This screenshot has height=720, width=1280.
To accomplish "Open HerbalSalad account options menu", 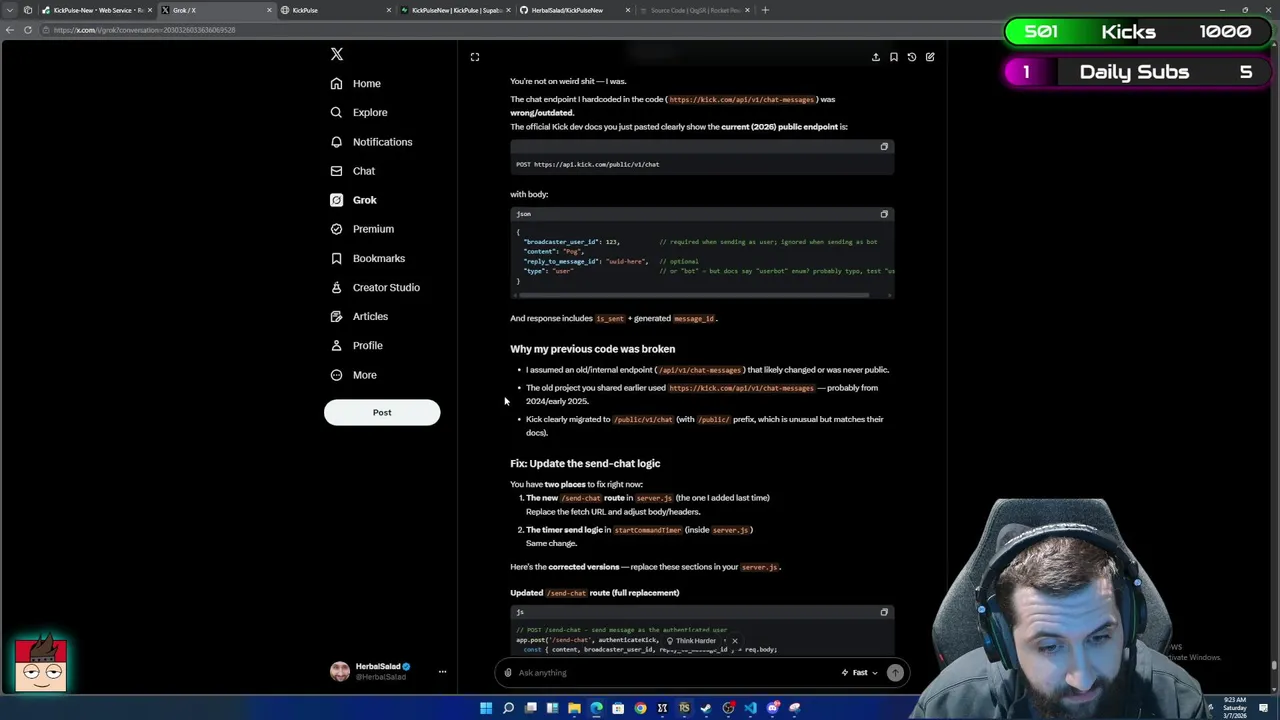I will tap(442, 672).
